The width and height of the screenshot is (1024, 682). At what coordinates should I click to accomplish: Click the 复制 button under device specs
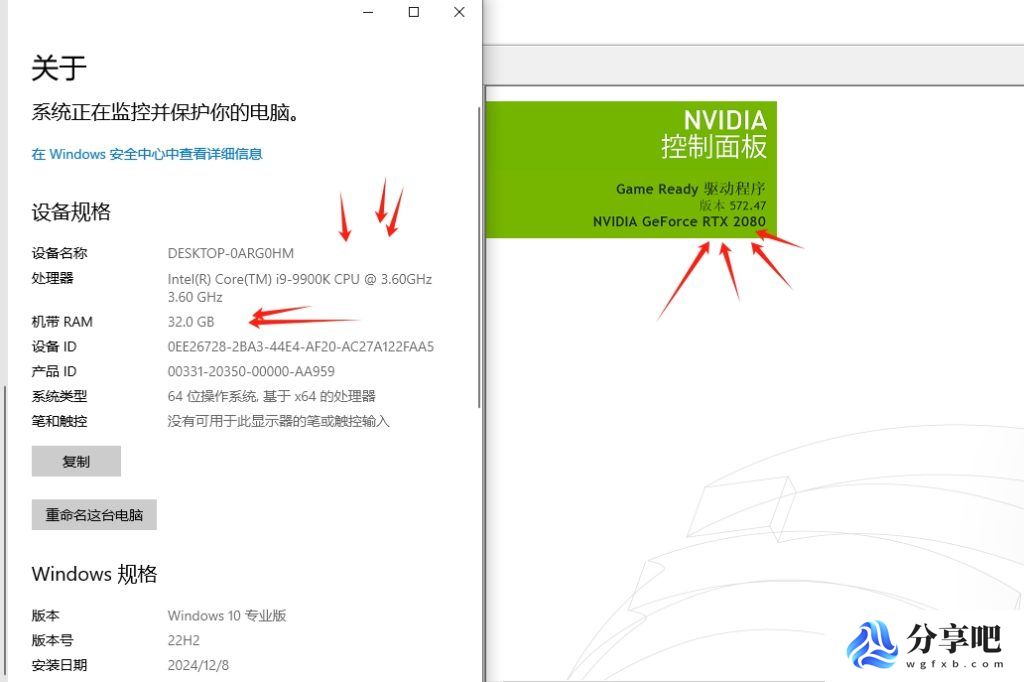click(x=76, y=461)
